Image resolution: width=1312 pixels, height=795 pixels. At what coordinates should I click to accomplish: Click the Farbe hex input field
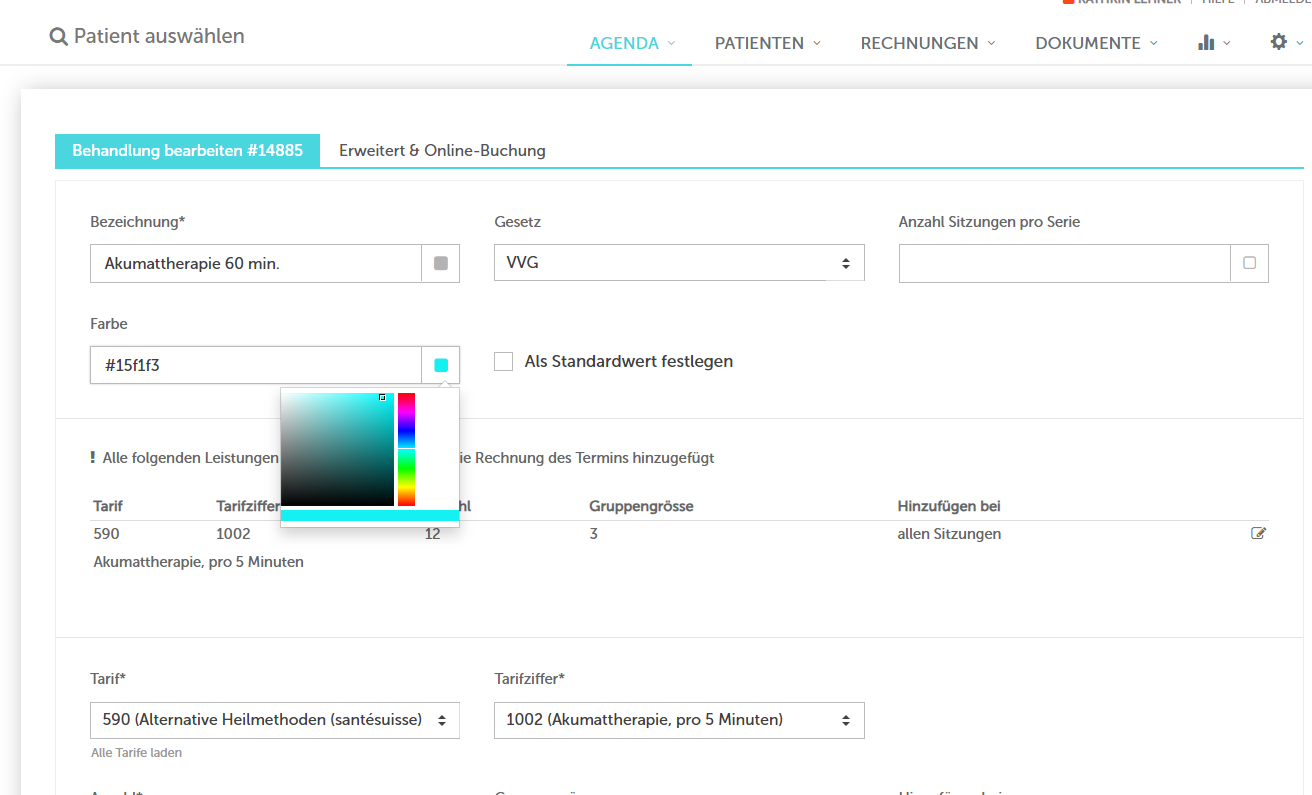256,365
